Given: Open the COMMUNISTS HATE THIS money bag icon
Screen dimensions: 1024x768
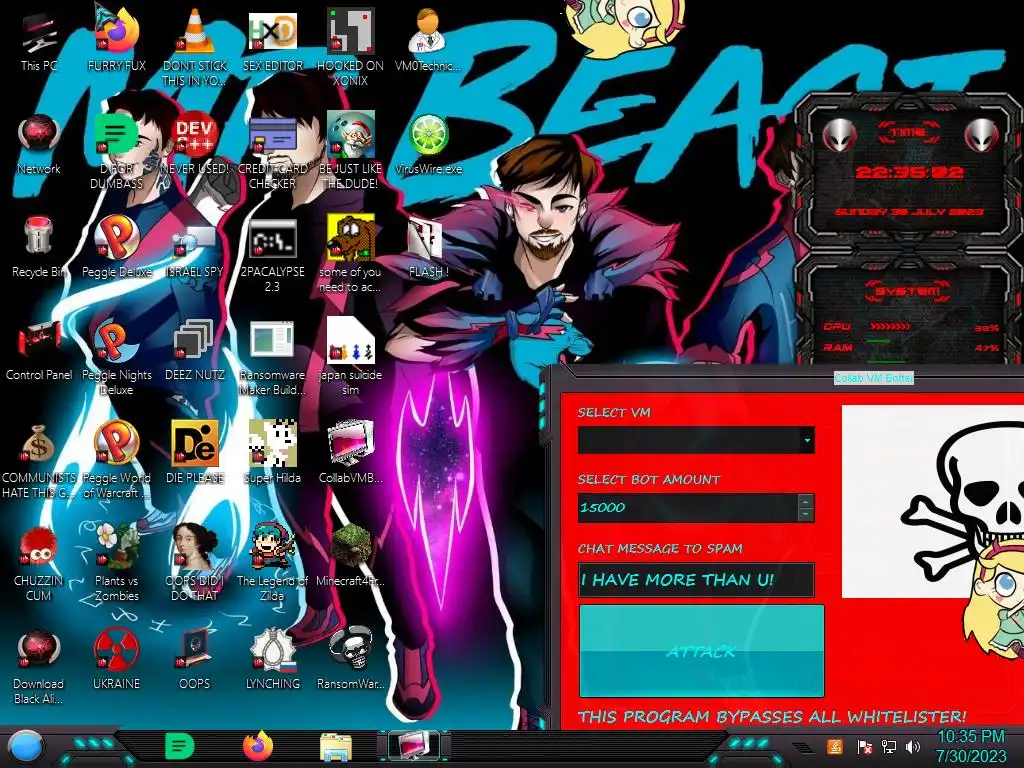Looking at the screenshot, I should tap(39, 460).
